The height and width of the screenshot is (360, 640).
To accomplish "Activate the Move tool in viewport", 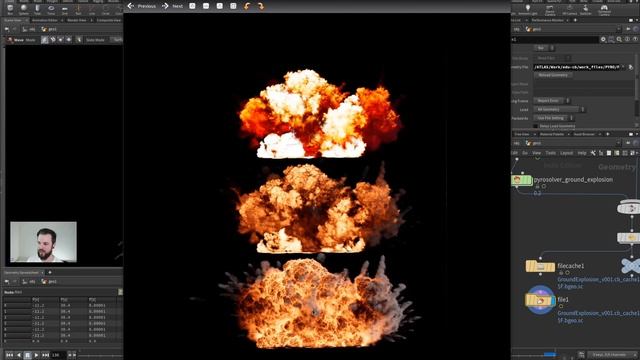I will click(x=16, y=40).
